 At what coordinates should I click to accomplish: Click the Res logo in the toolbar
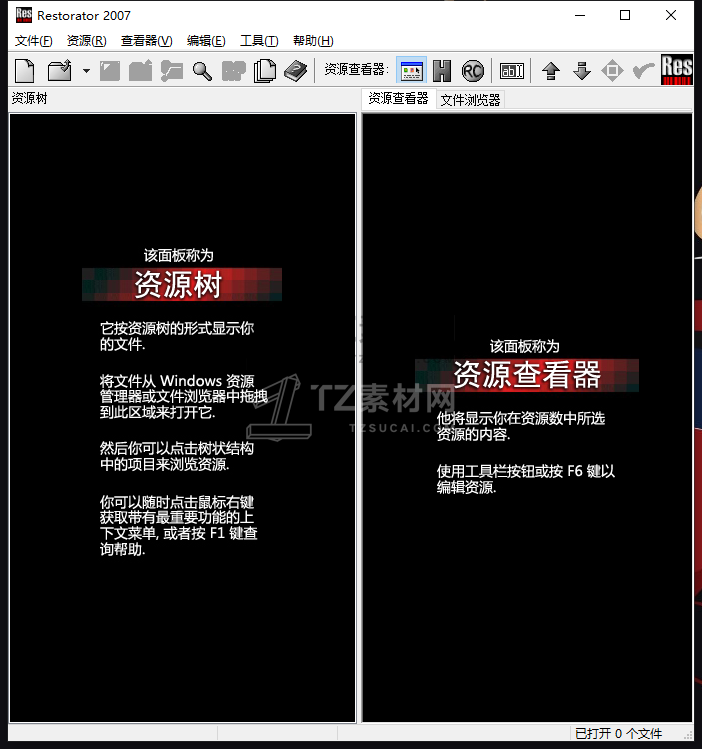[677, 70]
